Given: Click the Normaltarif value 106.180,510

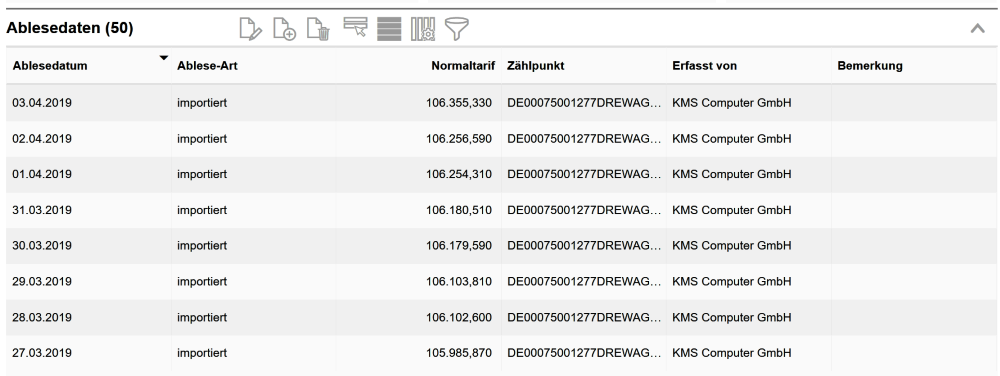Looking at the screenshot, I should tap(459, 210).
